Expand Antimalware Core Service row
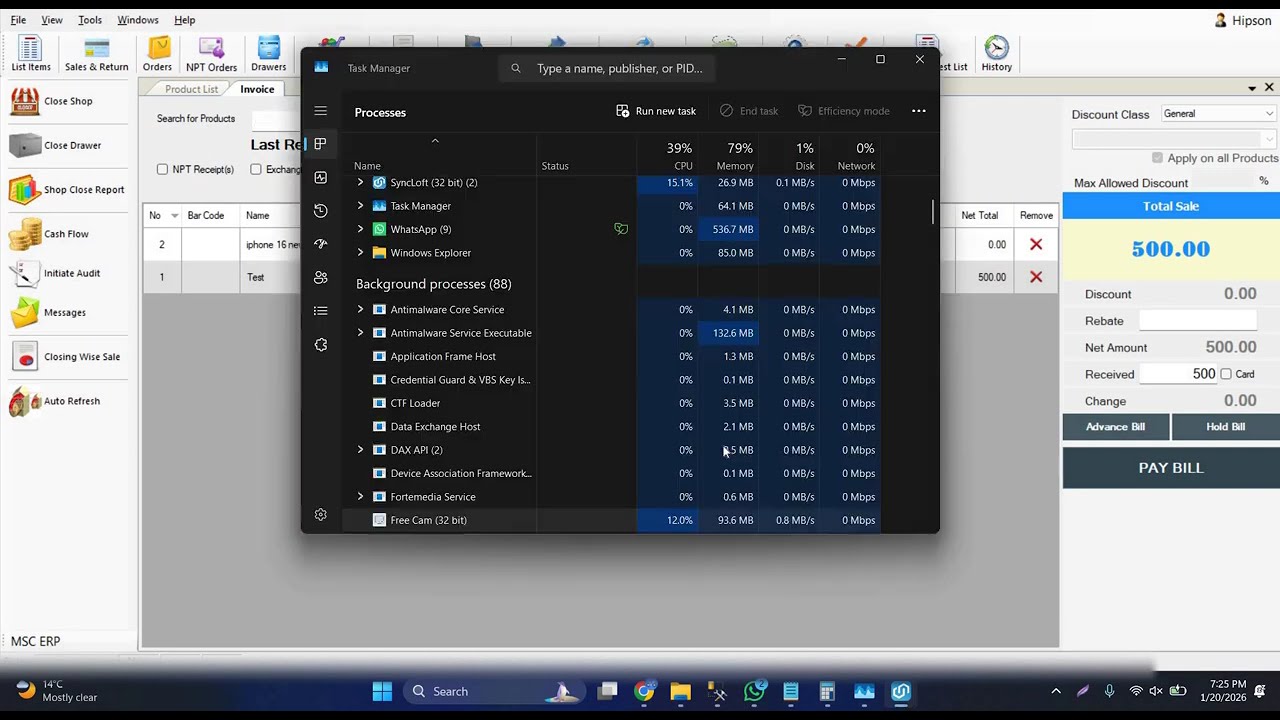 pyautogui.click(x=360, y=310)
